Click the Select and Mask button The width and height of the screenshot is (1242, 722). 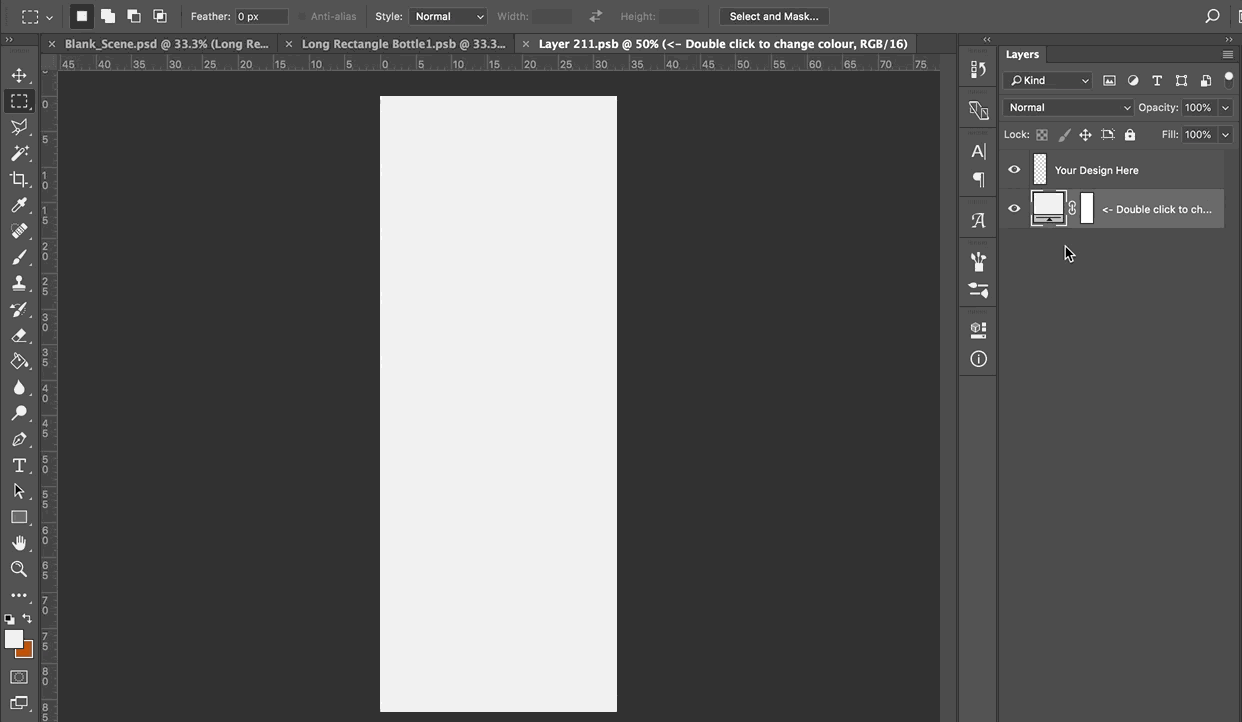coord(774,16)
